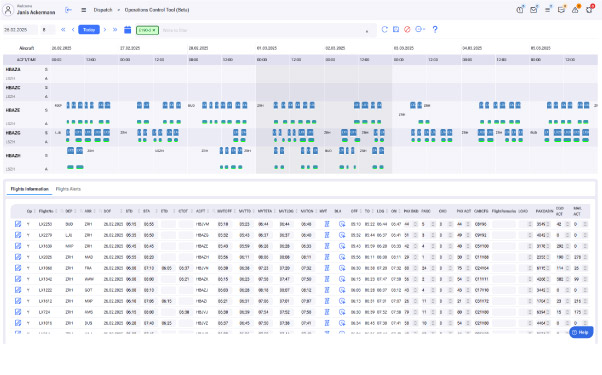Click the blue Help button
This screenshot has width=602, height=375.
pyautogui.click(x=581, y=332)
